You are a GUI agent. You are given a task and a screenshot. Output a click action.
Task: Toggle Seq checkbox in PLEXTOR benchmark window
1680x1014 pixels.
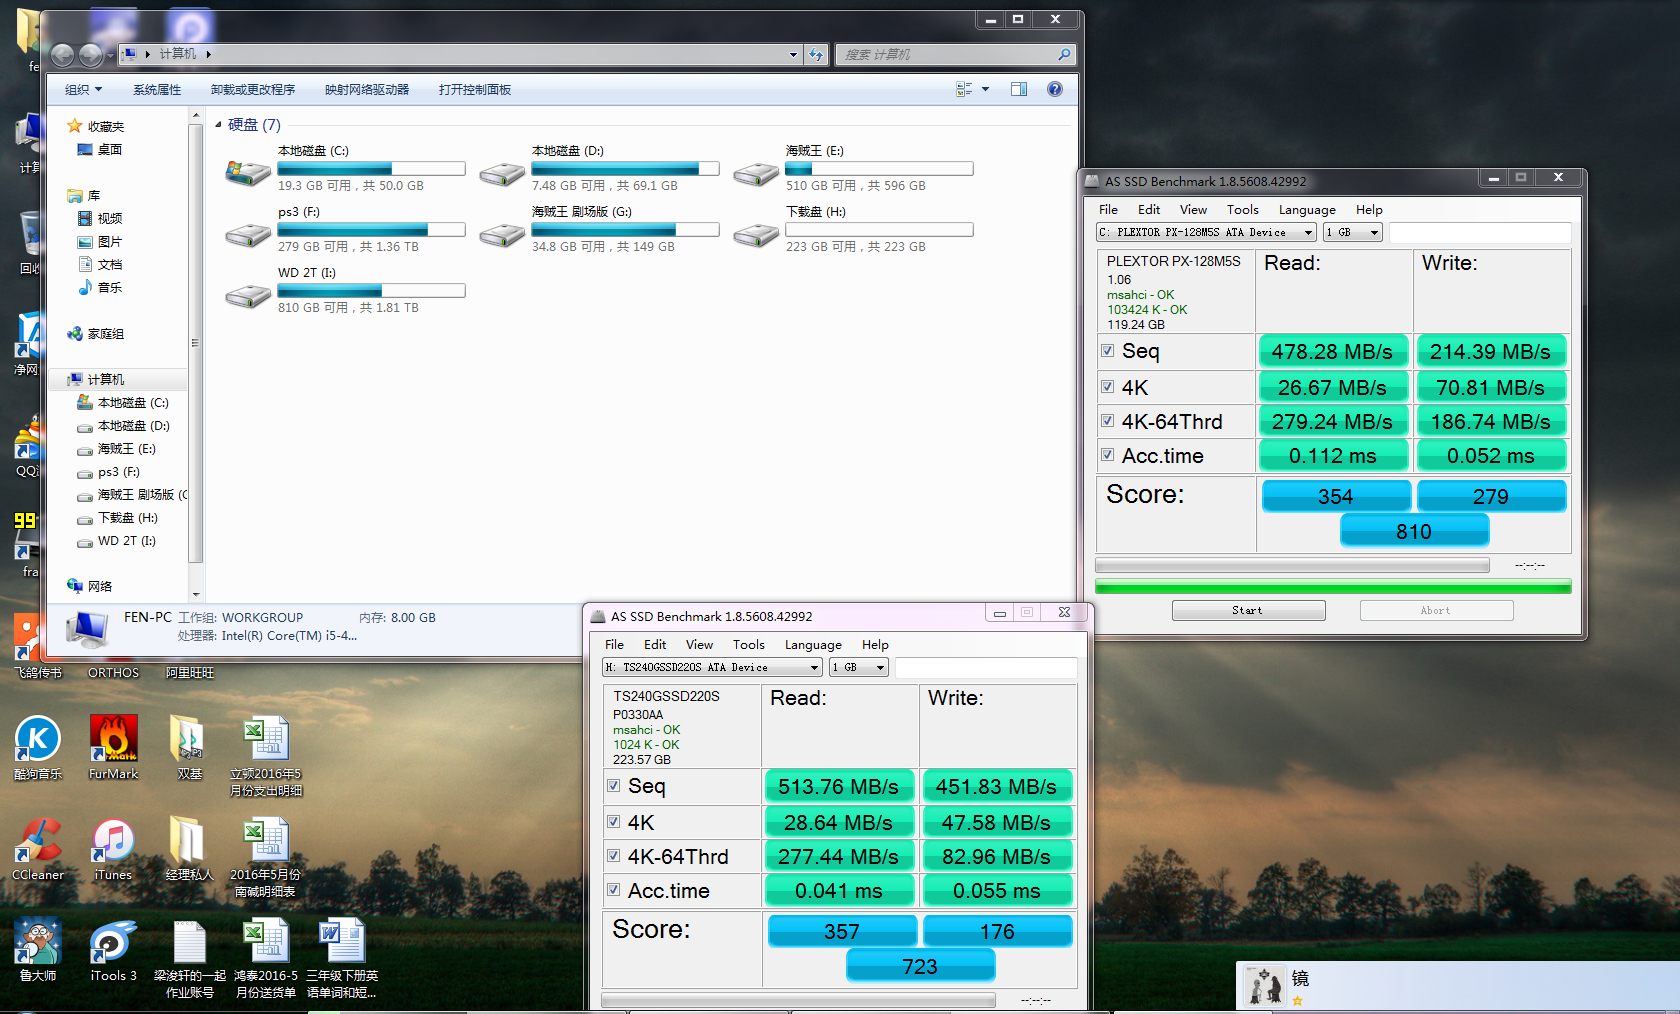(1107, 351)
